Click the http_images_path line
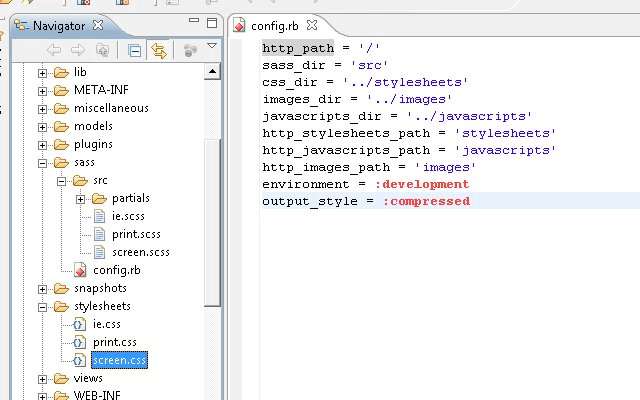The width and height of the screenshot is (640, 400). [369, 167]
